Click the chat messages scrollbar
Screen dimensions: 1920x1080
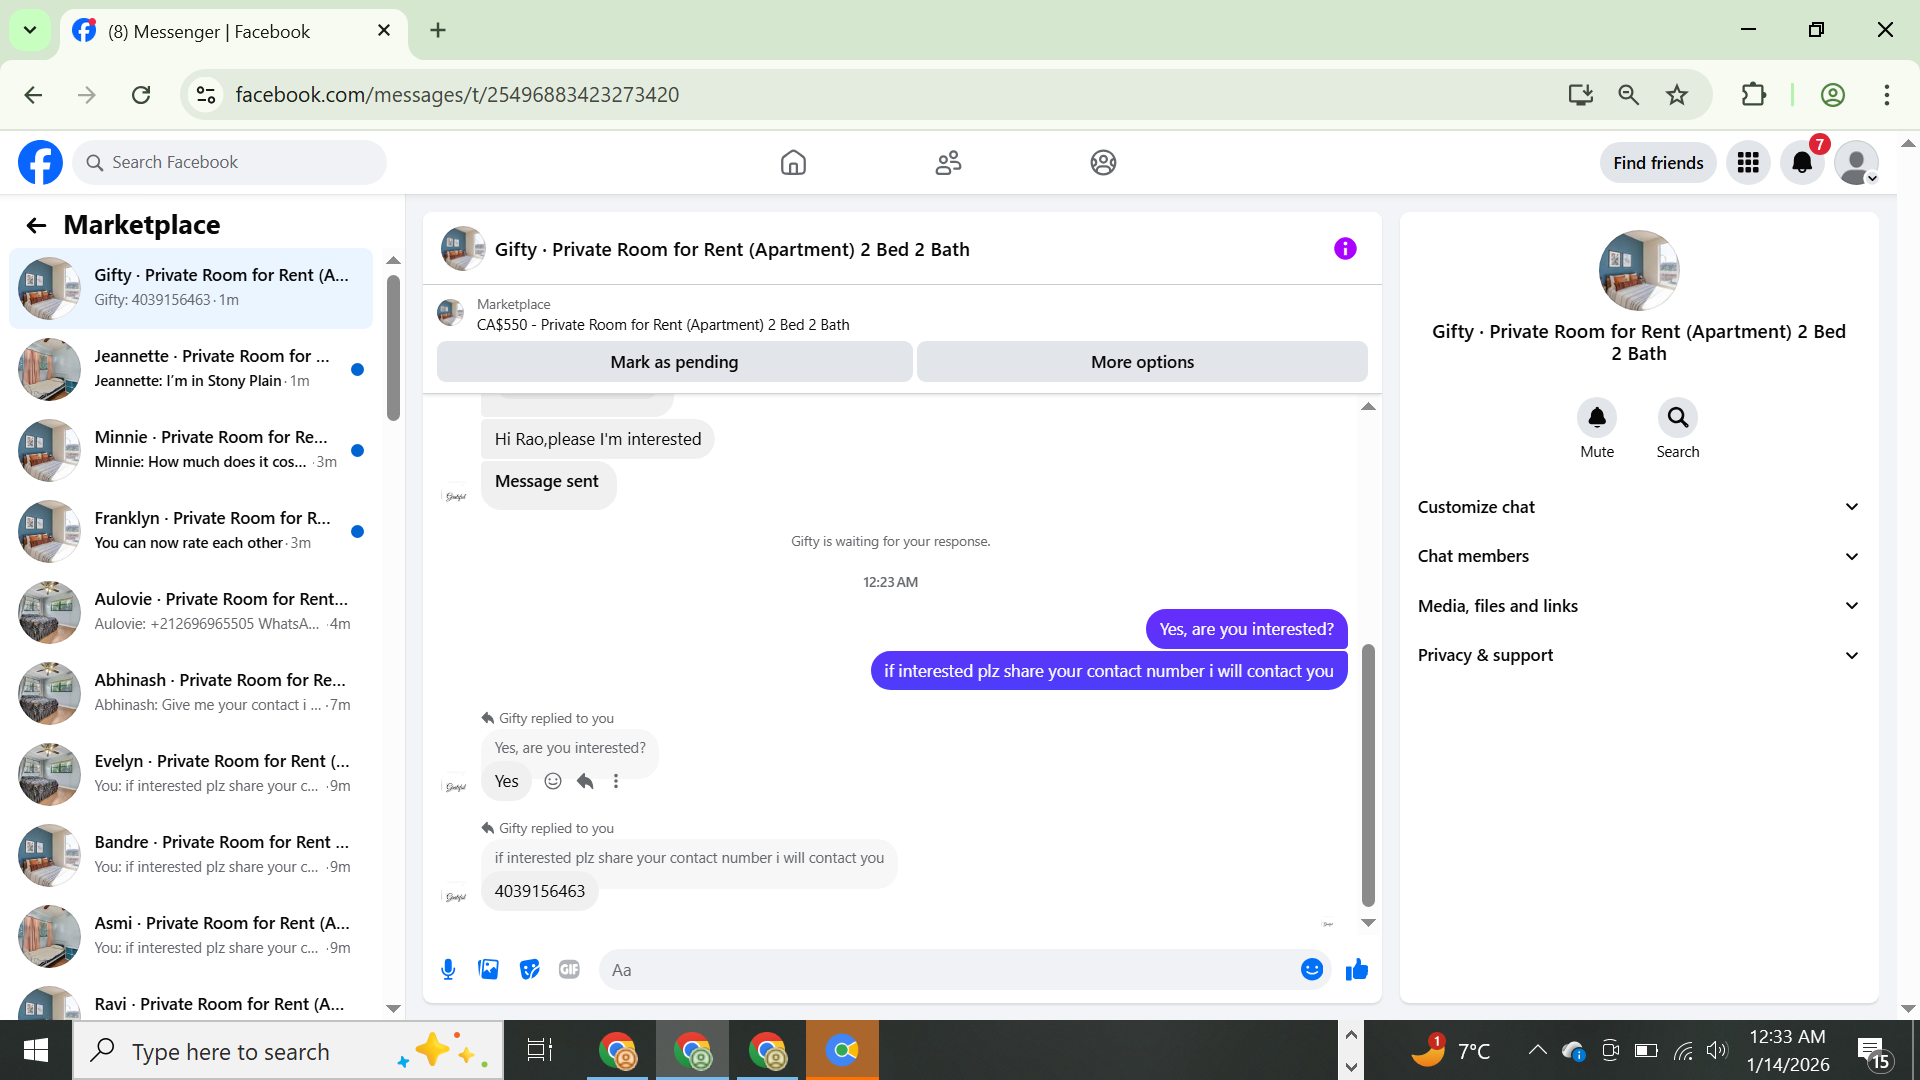(x=1368, y=775)
